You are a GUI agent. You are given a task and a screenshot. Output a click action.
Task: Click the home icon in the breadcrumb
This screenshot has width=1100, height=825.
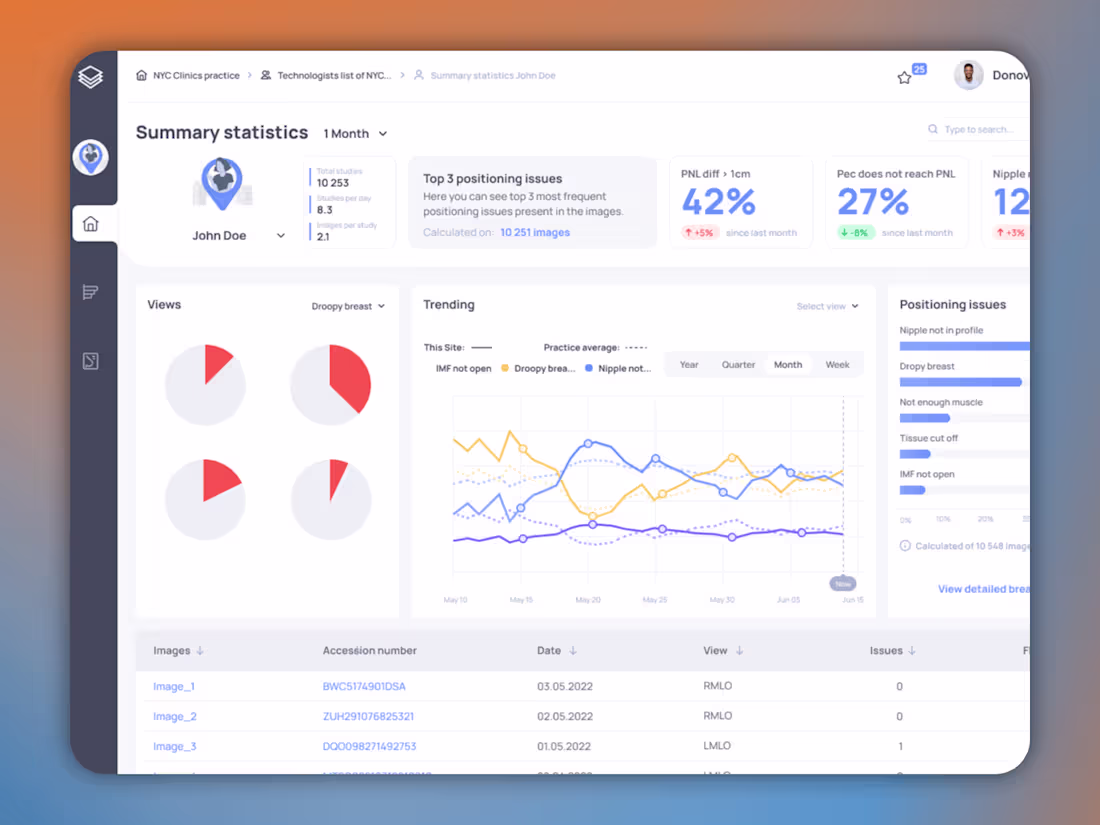141,75
